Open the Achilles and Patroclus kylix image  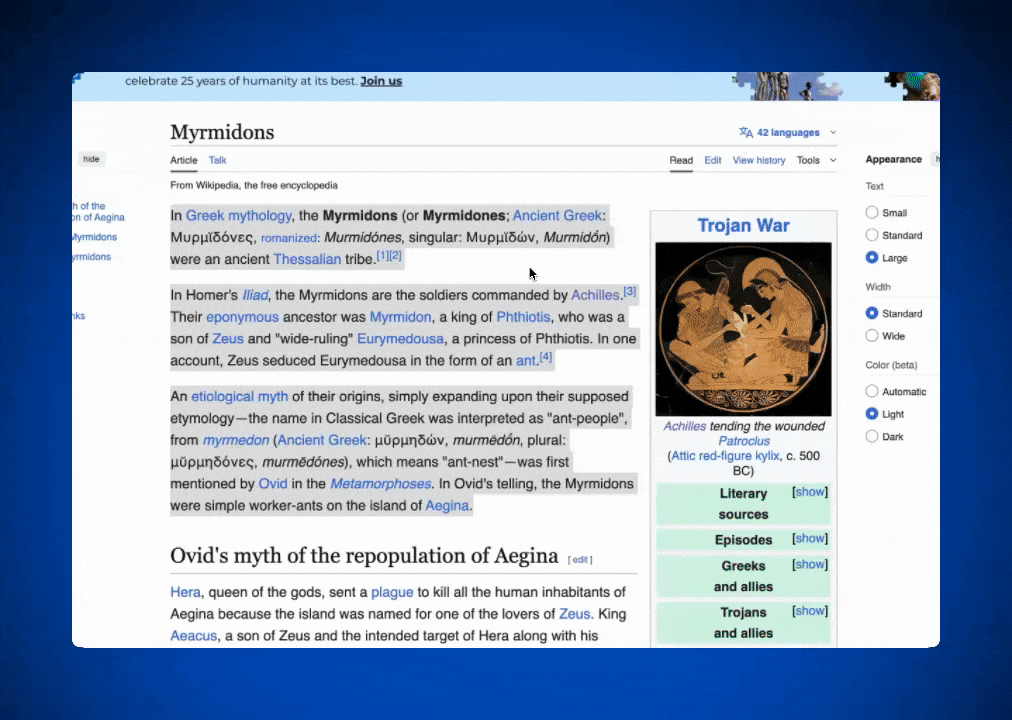744,329
